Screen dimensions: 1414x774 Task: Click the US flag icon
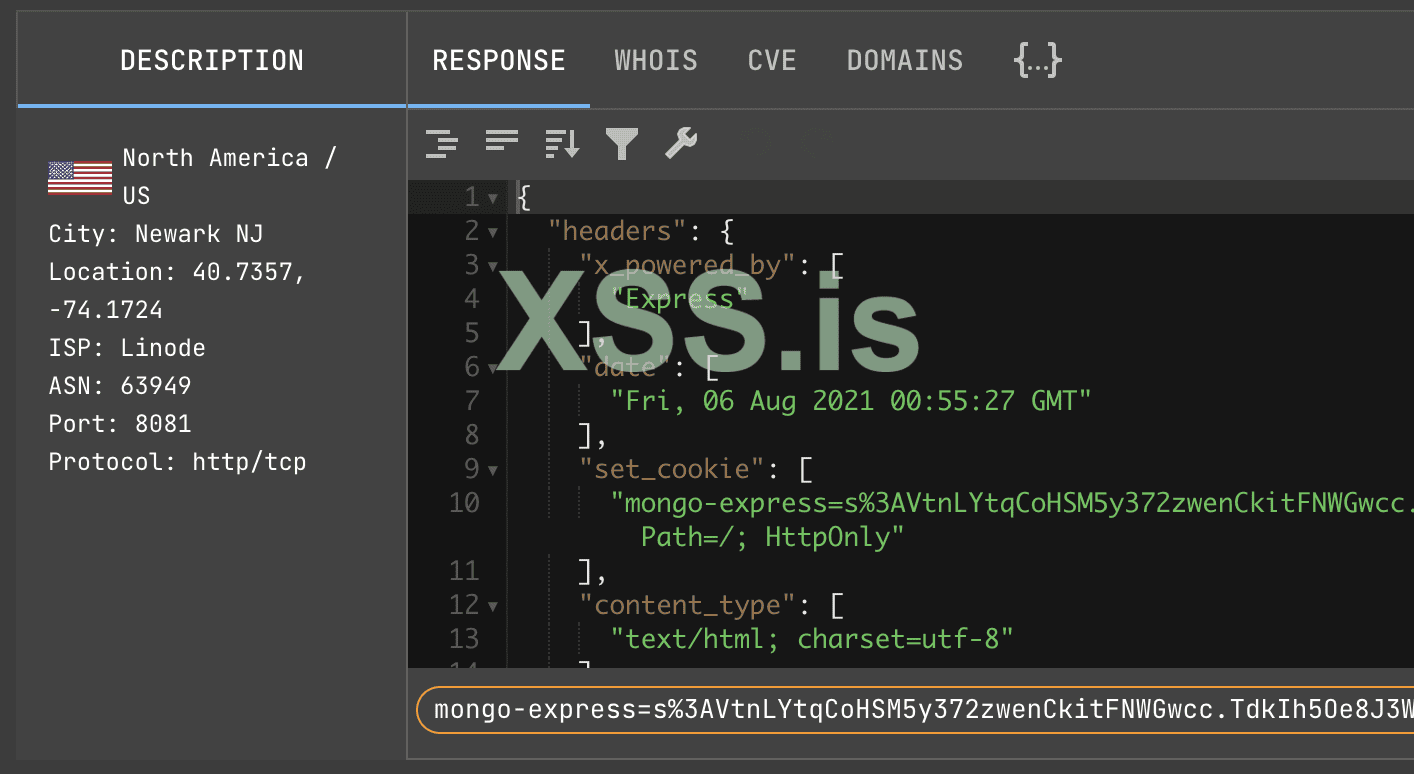pyautogui.click(x=80, y=177)
